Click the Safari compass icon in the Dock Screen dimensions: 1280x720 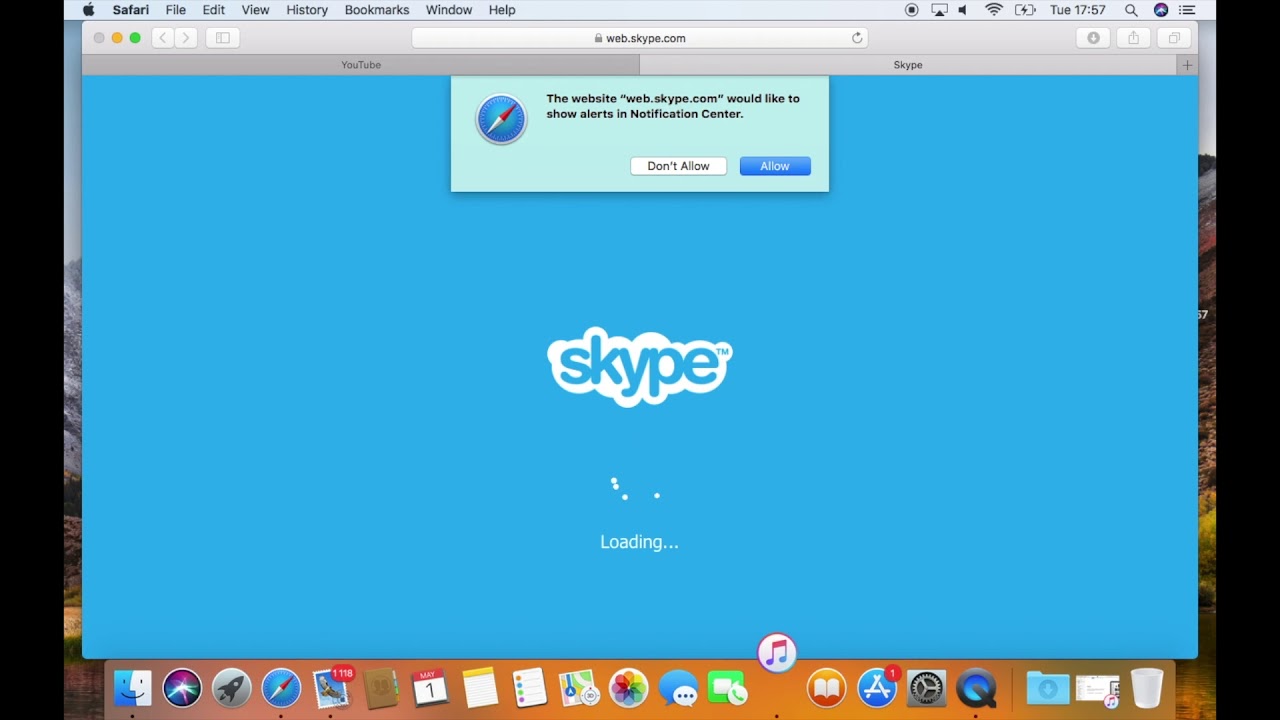pyautogui.click(x=281, y=689)
